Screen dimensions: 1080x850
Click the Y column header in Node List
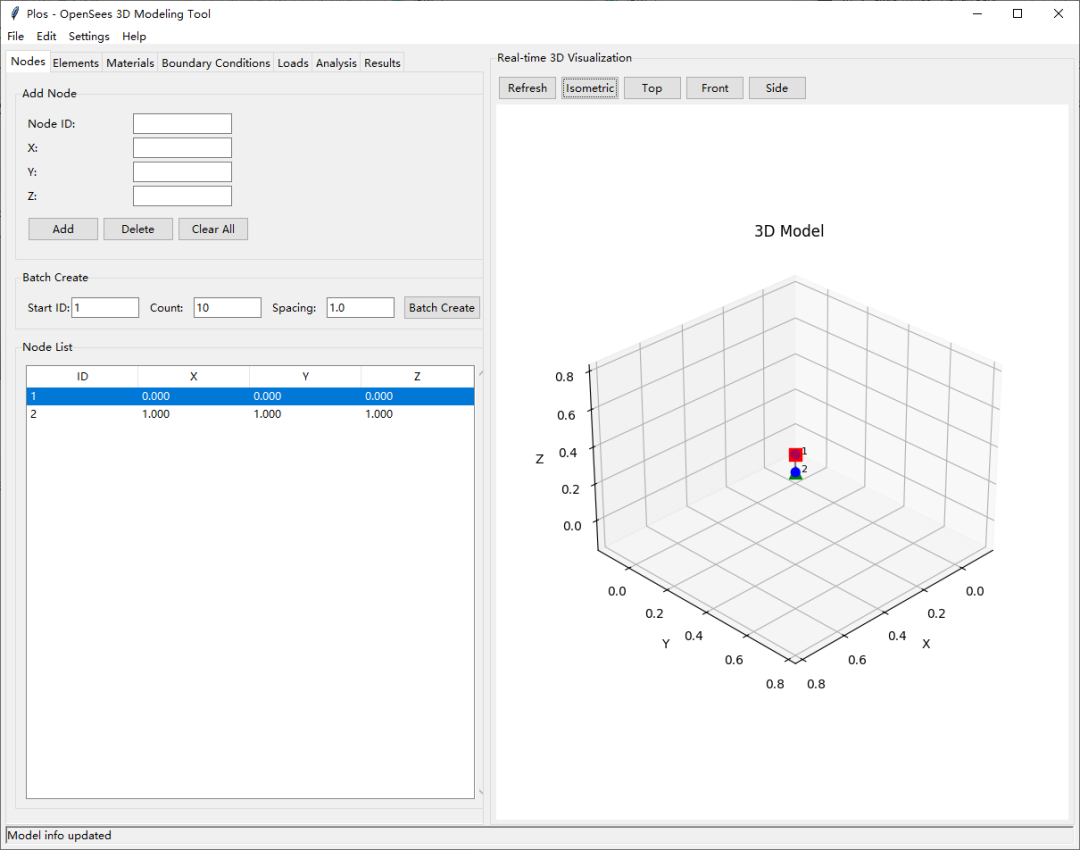pos(305,377)
